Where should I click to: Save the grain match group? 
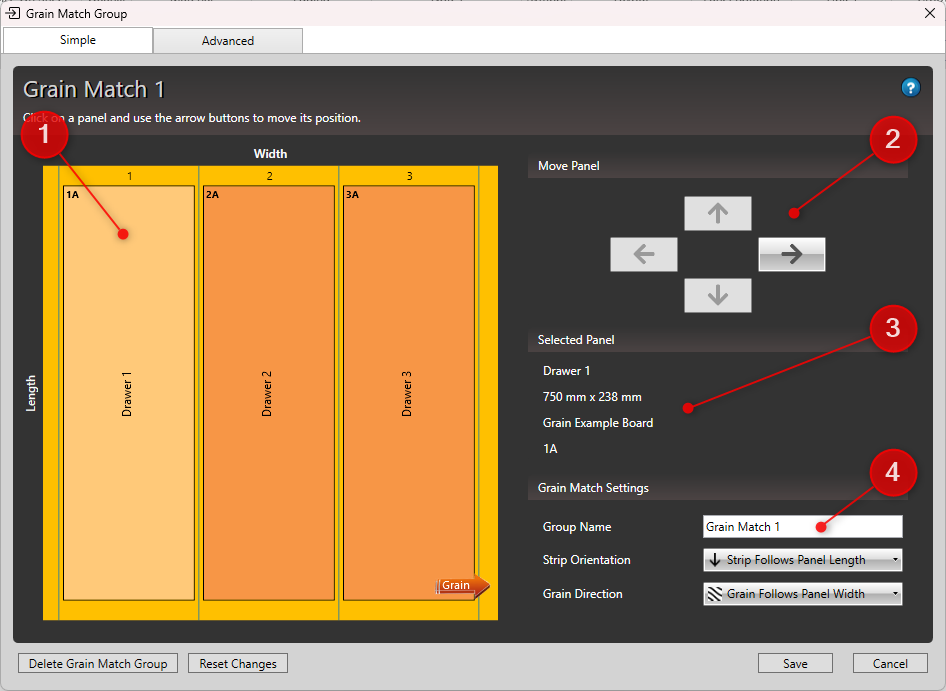click(795, 663)
